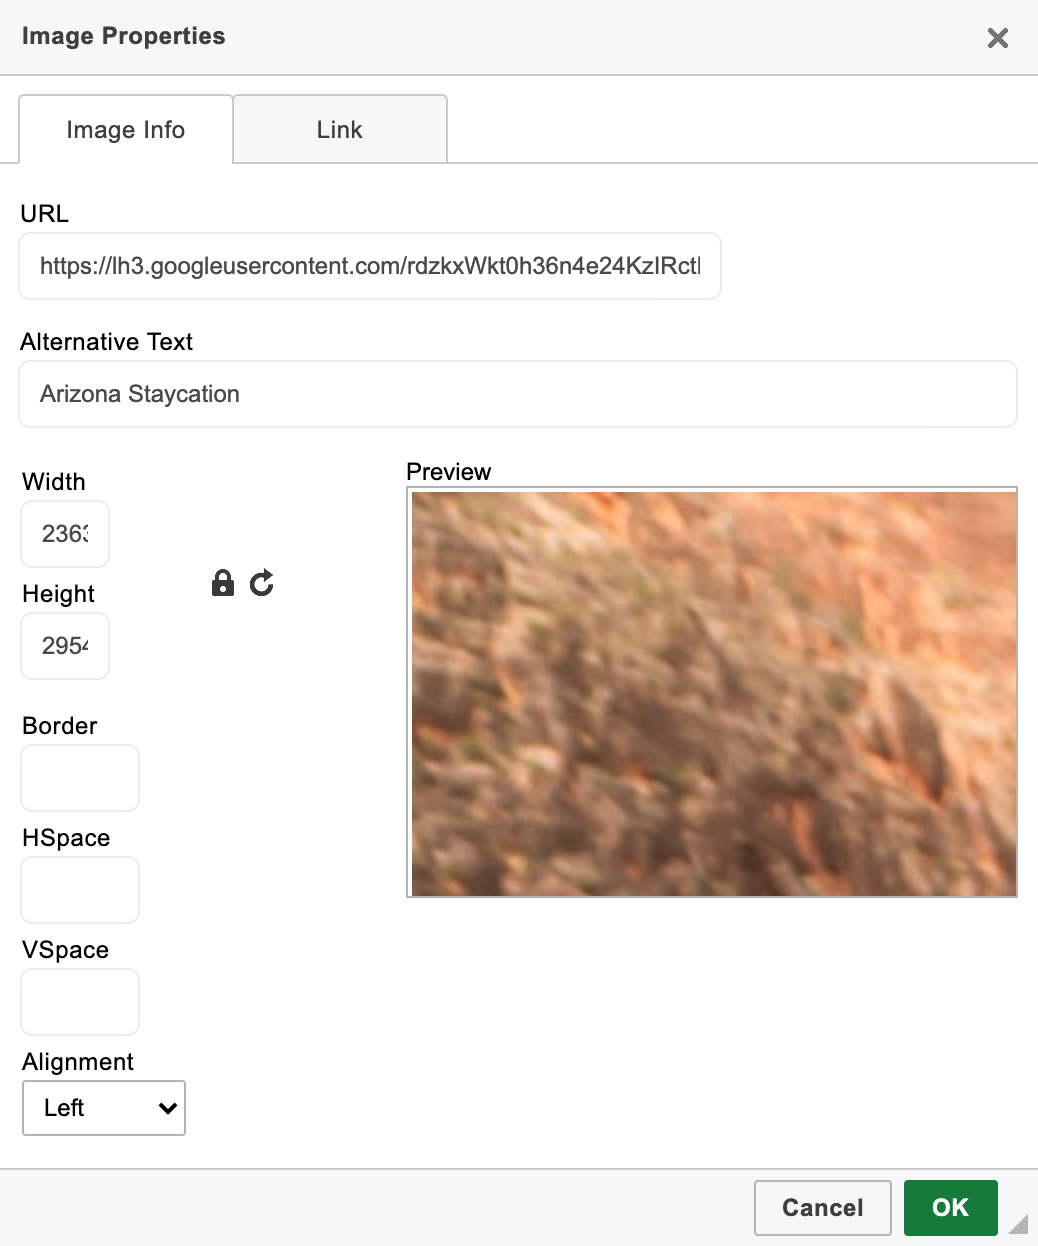Viewport: 1038px width, 1246px height.
Task: Select the Width input box
Action: click(65, 534)
